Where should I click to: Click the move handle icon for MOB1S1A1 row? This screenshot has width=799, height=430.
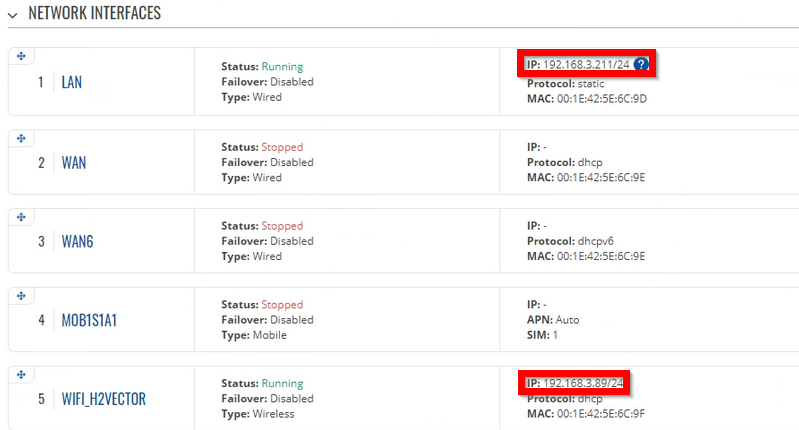click(x=21, y=295)
